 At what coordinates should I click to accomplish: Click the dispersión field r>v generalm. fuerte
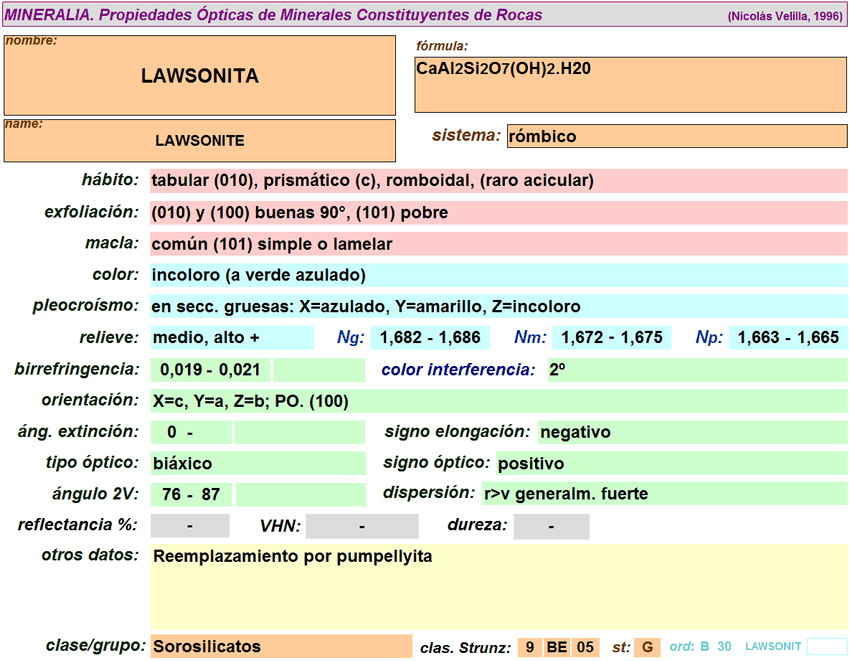click(x=663, y=494)
